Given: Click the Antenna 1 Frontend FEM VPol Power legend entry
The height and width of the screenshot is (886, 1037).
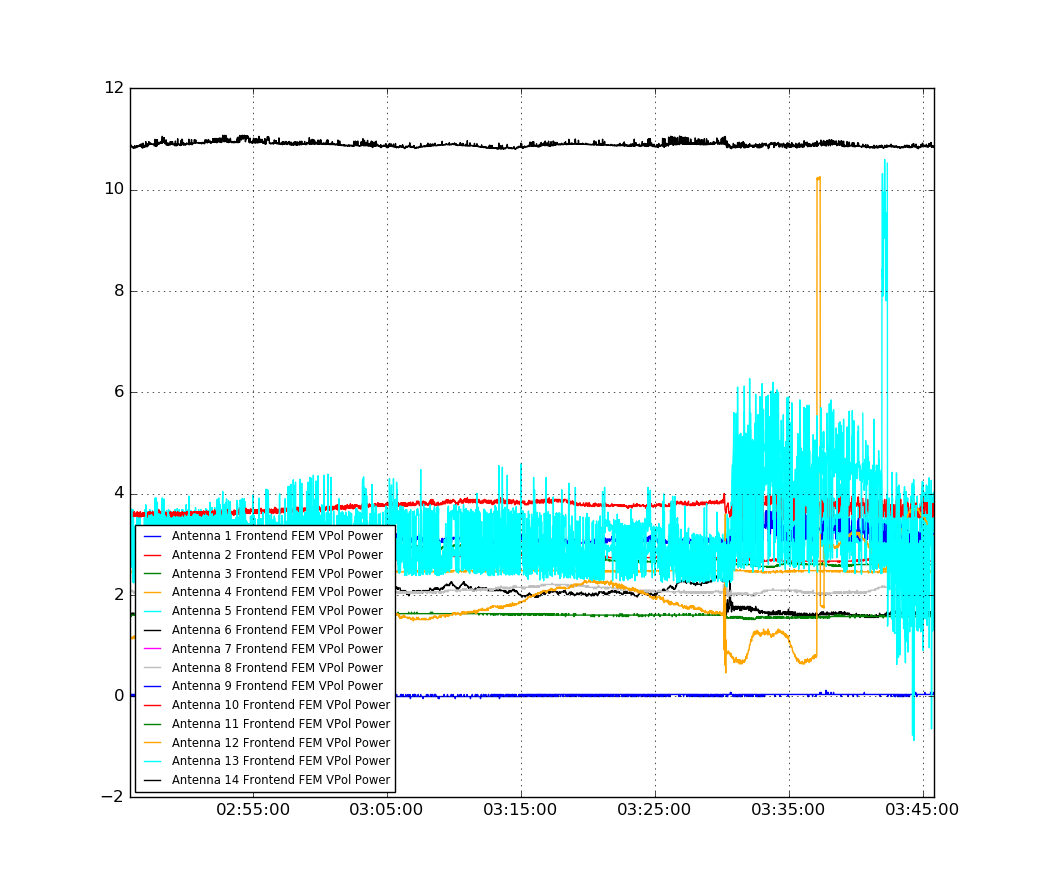Looking at the screenshot, I should click(x=263, y=536).
